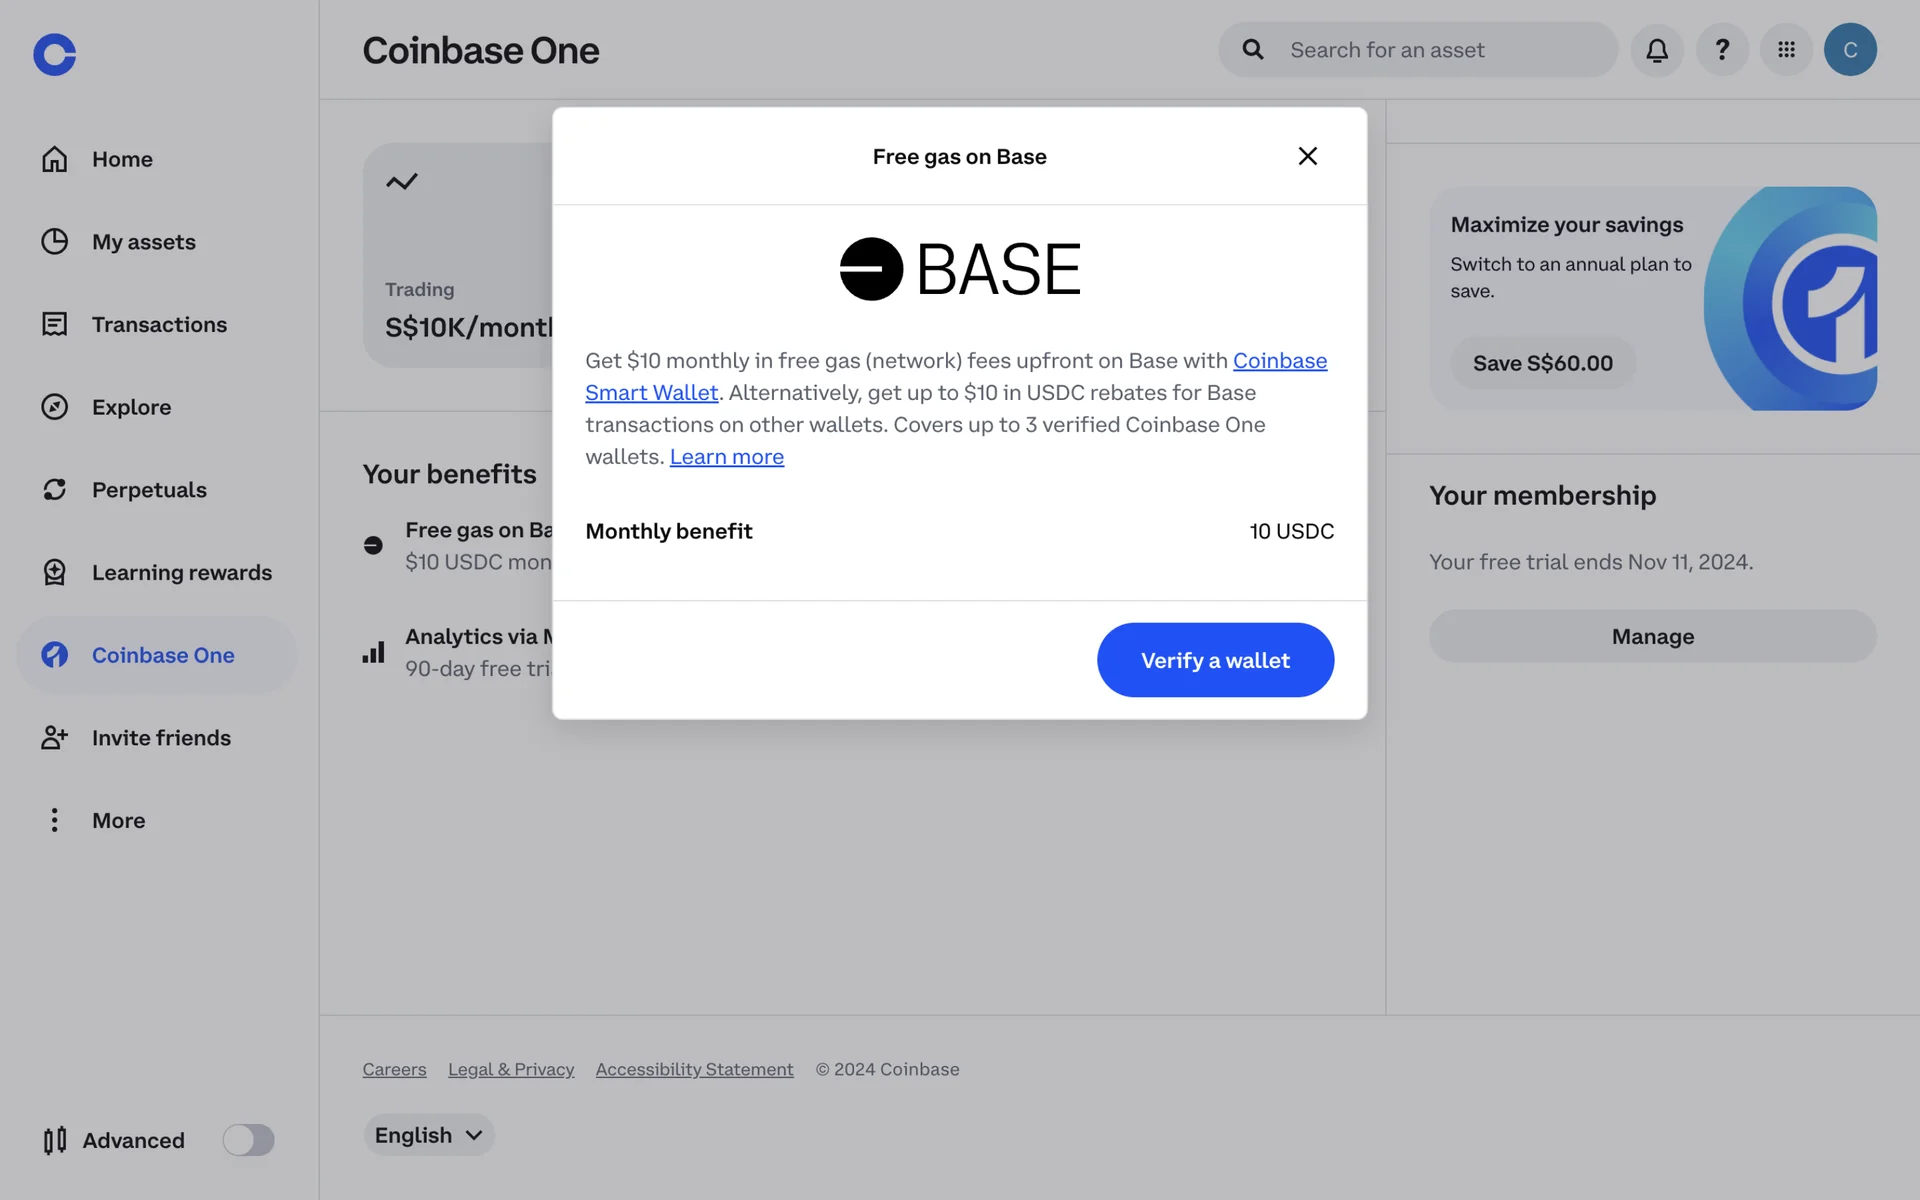Click the help question mark icon
Image resolution: width=1920 pixels, height=1200 pixels.
[1722, 50]
